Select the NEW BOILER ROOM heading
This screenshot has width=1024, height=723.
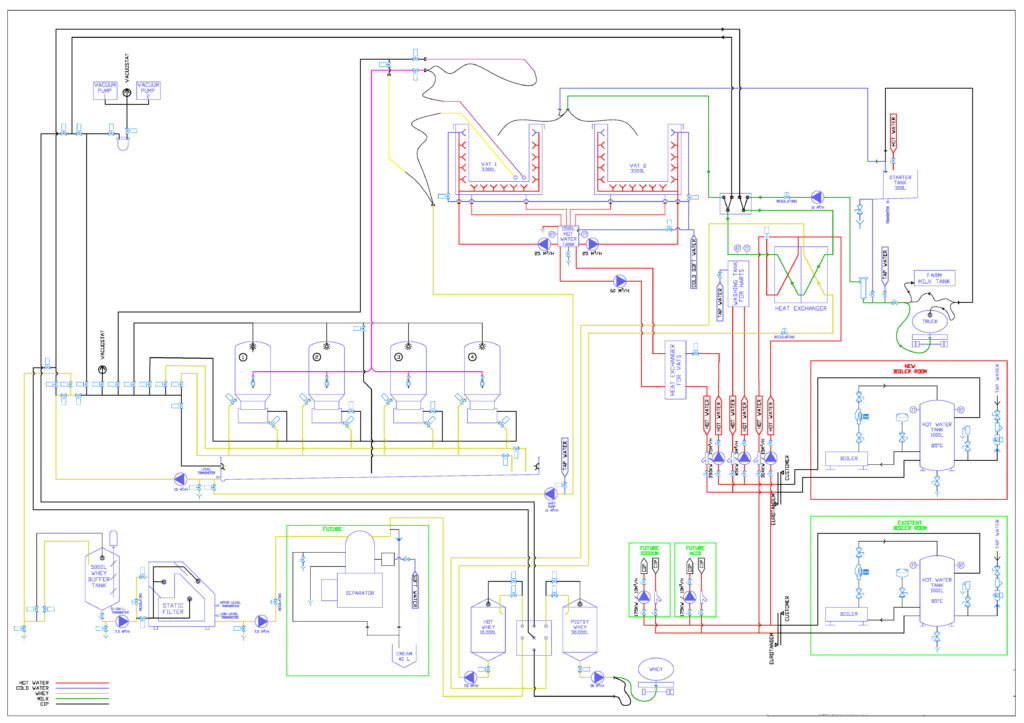tap(909, 368)
